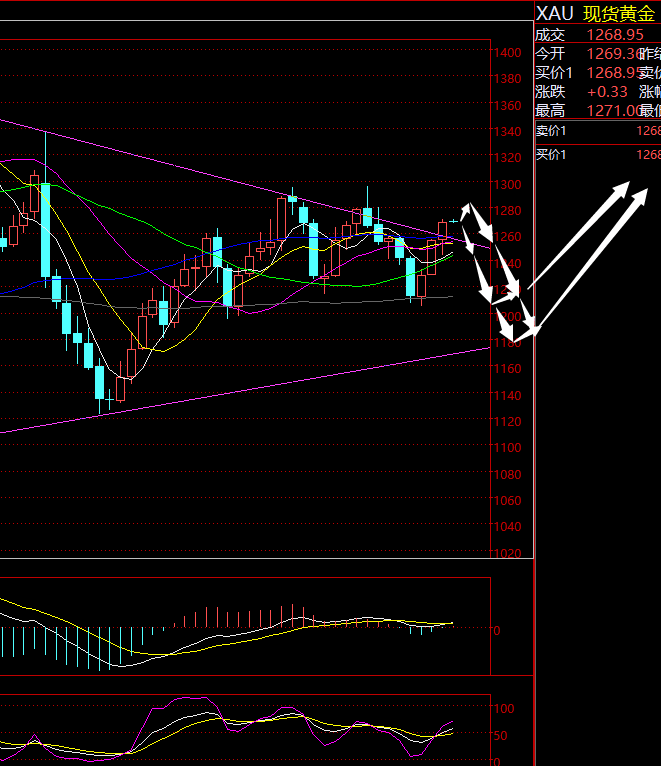661x766 pixels.
Task: Click the 1160 price axis label
Action: pos(507,369)
